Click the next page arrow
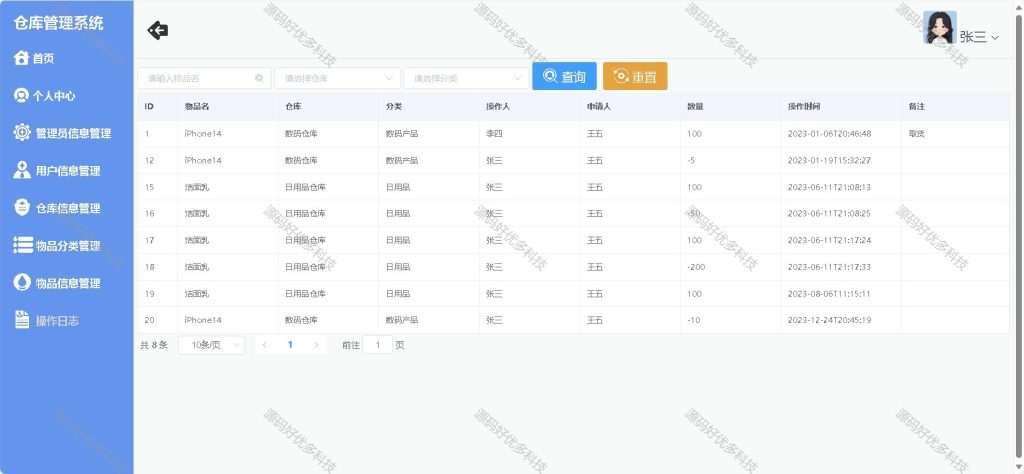Image resolution: width=1024 pixels, height=474 pixels. click(317, 345)
